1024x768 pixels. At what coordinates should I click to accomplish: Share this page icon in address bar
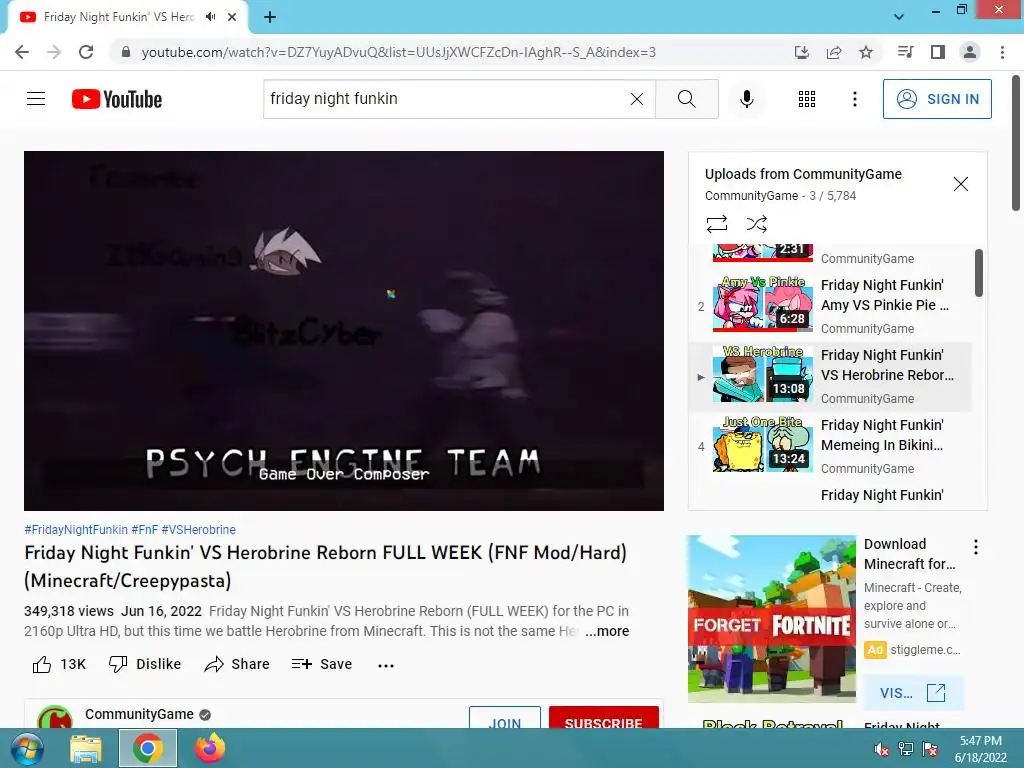pyautogui.click(x=833, y=52)
